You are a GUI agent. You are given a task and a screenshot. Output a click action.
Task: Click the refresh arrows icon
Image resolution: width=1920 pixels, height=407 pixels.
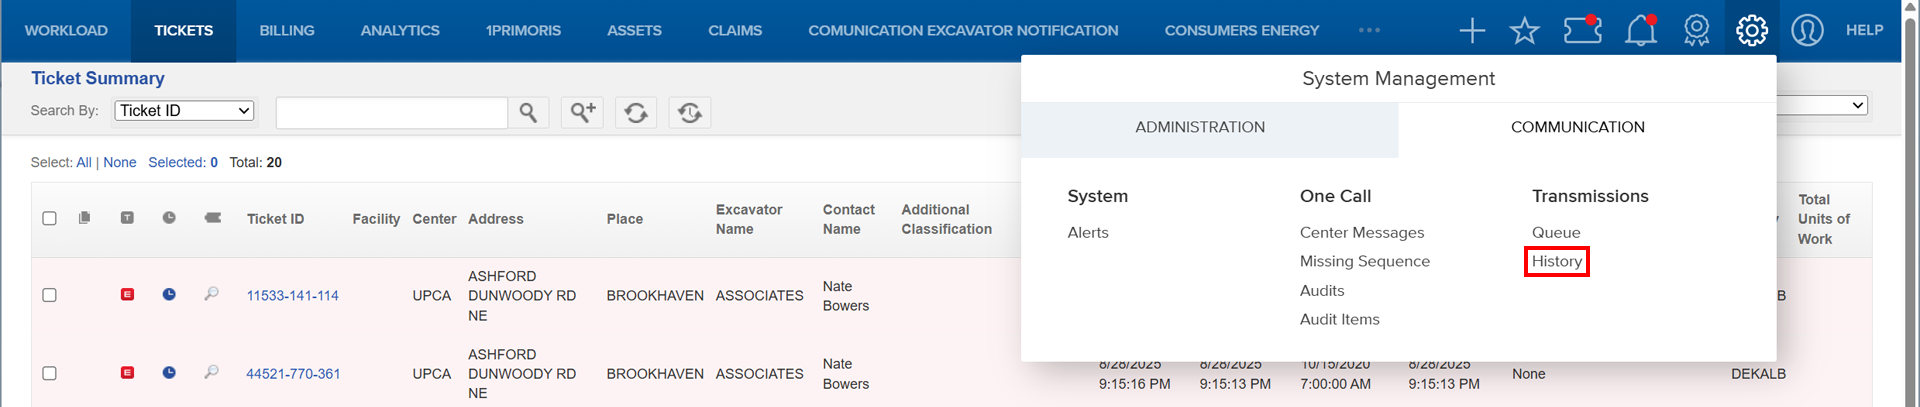[x=636, y=112]
